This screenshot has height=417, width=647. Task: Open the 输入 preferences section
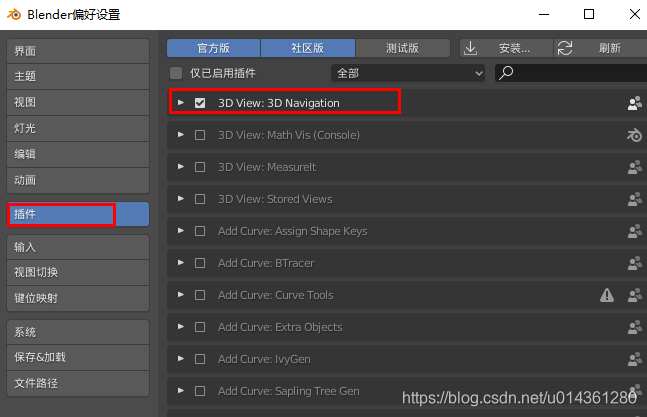78,247
